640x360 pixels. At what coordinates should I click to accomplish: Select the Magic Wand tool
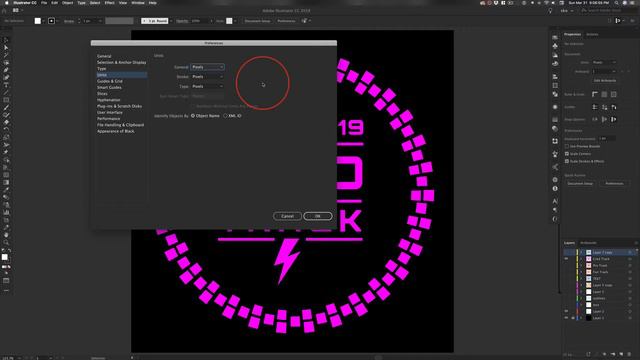pyautogui.click(x=6, y=55)
